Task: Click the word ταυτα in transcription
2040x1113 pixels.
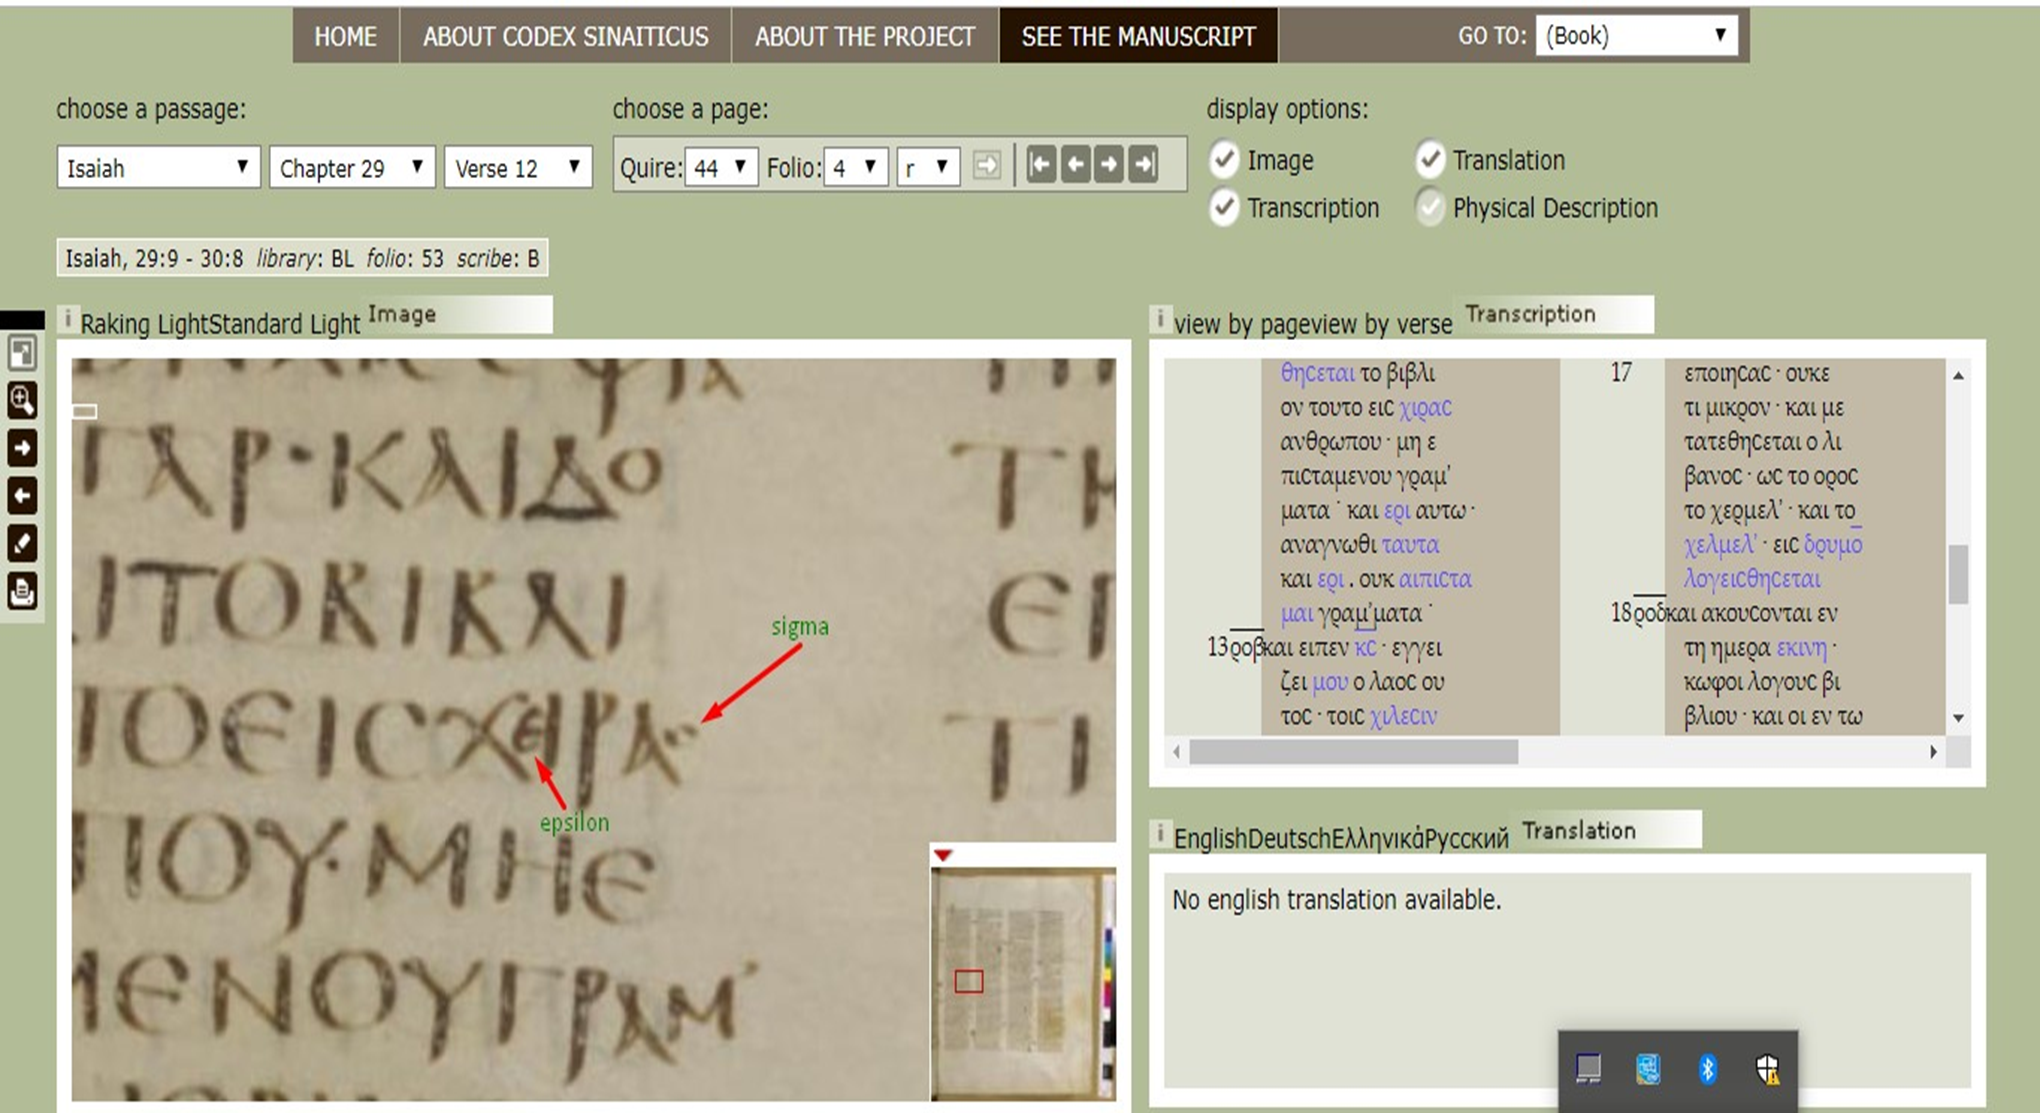Action: coord(1411,545)
